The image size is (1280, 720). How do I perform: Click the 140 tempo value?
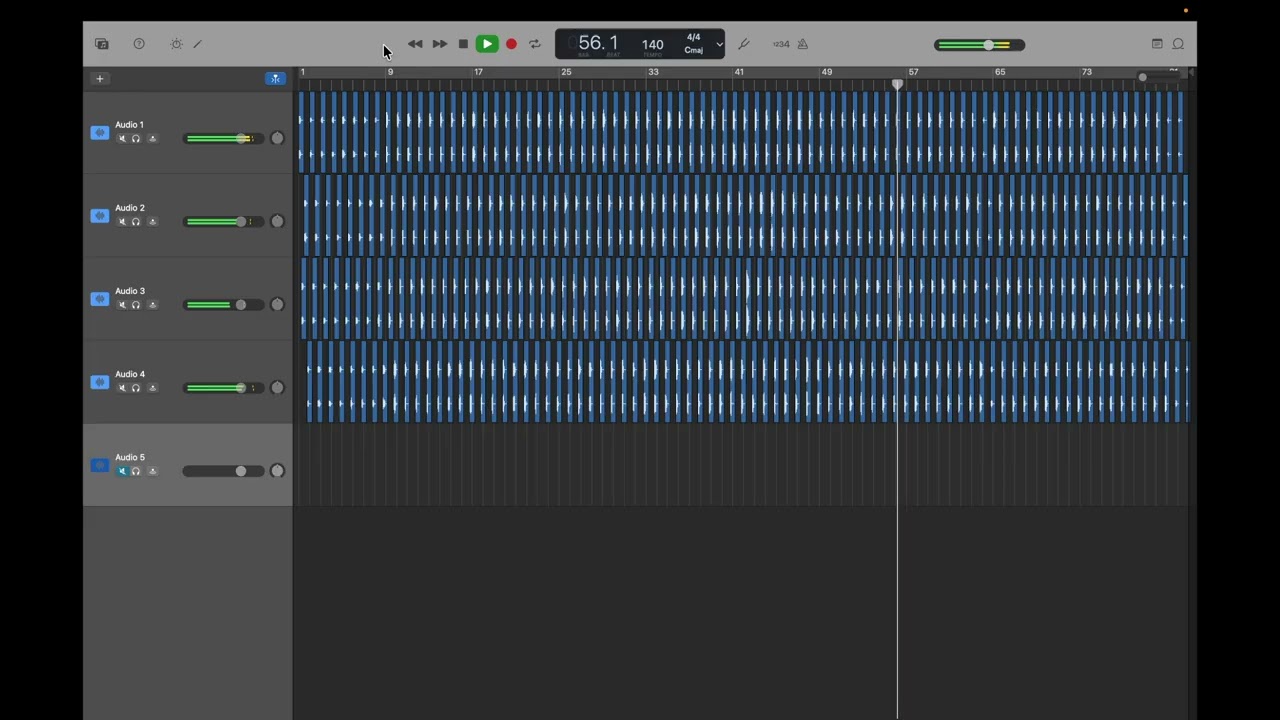click(x=652, y=44)
